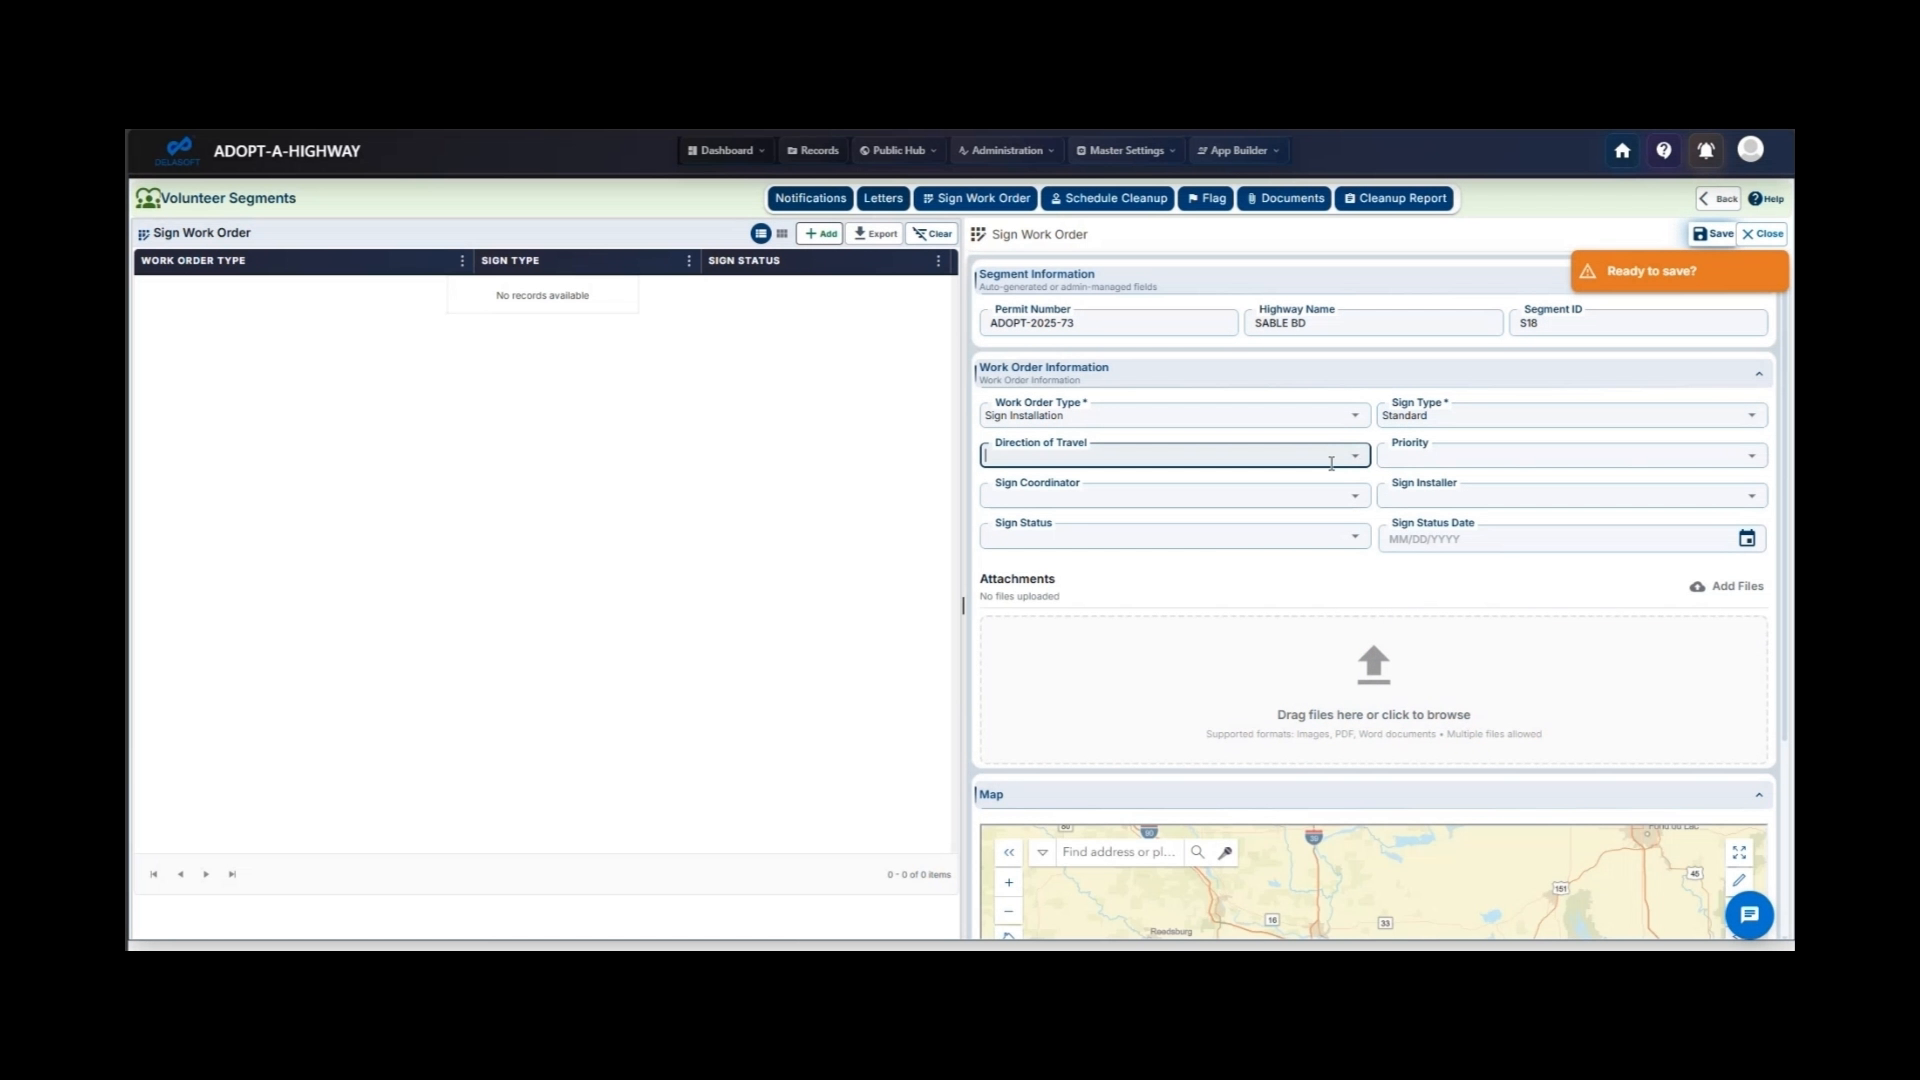Screen dimensions: 1920x1080
Task: Open the calendar picker for Sign Status Date
Action: [x=1747, y=538]
